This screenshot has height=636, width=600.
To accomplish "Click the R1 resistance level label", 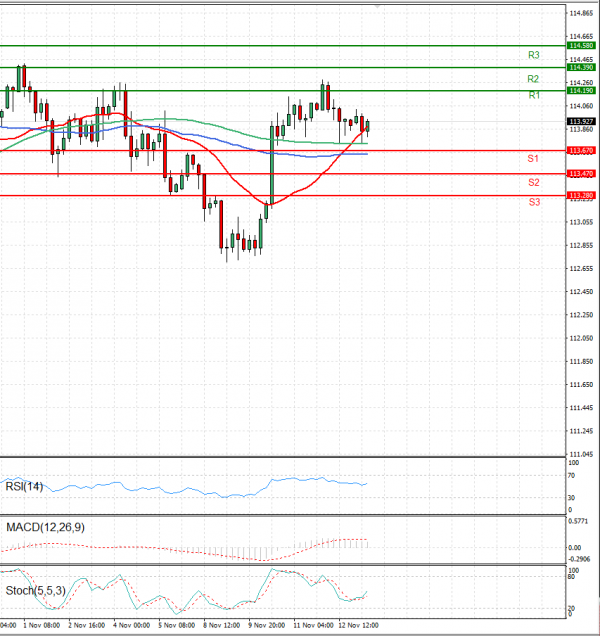I will point(534,95).
